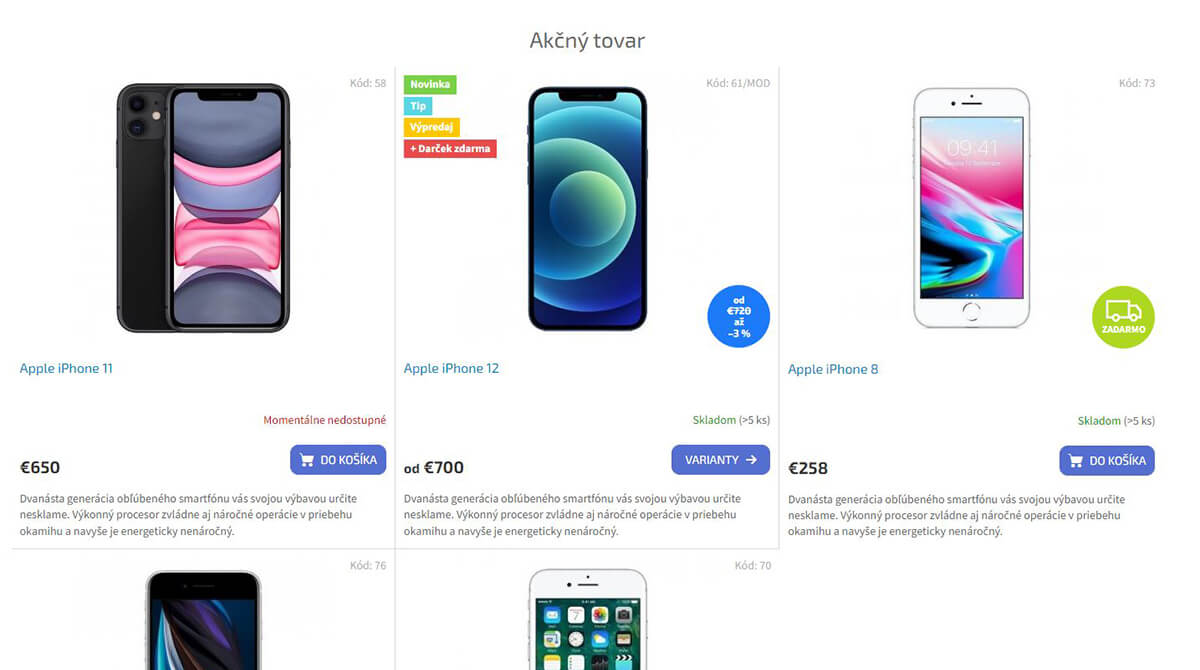The image size is (1200, 670).
Task: Click the product image with code 70
Action: pyautogui.click(x=588, y=620)
